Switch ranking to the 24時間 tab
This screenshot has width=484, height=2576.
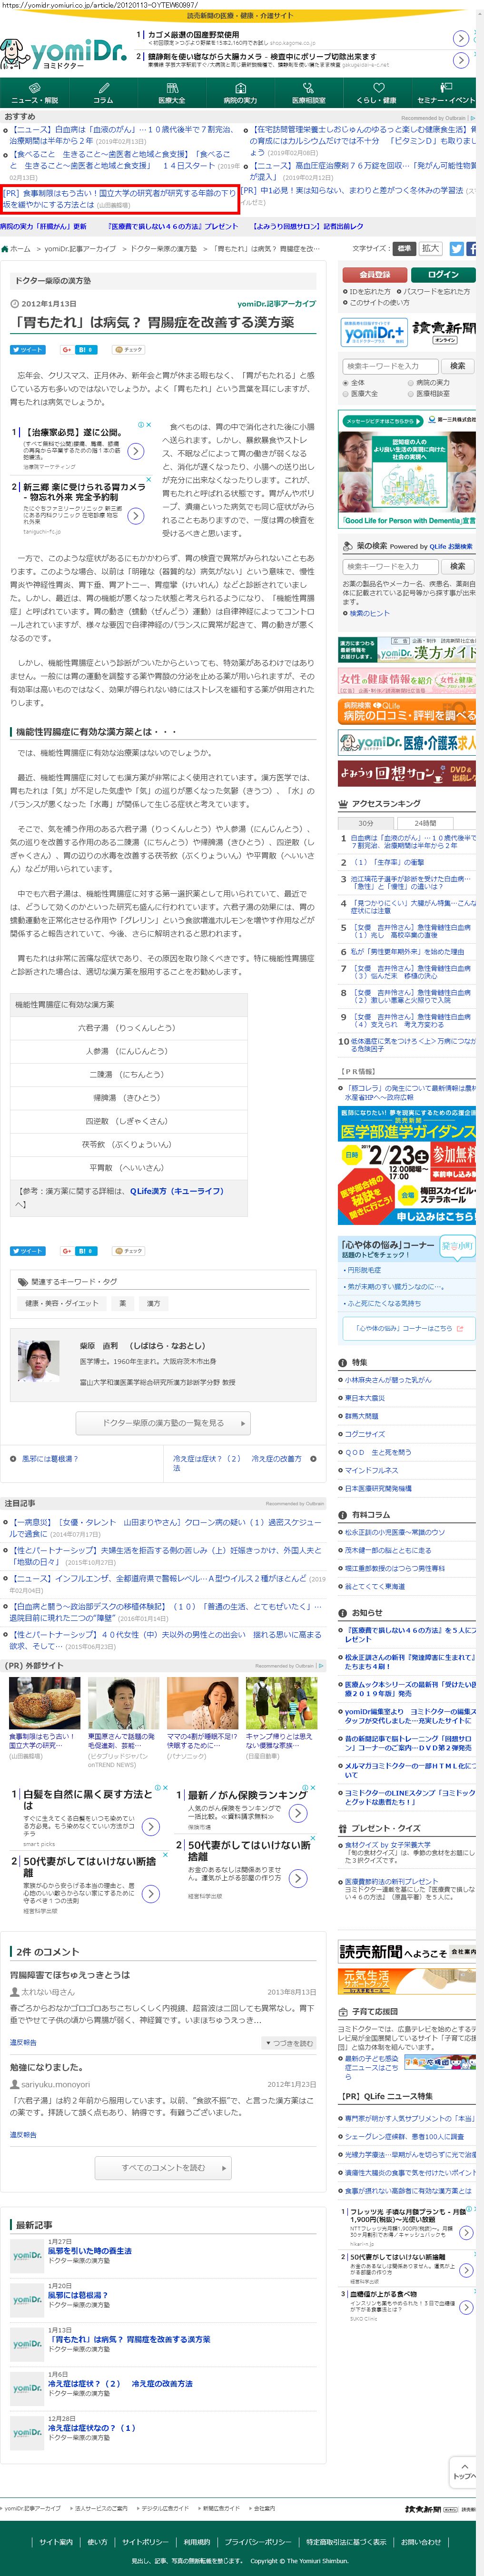(x=425, y=823)
